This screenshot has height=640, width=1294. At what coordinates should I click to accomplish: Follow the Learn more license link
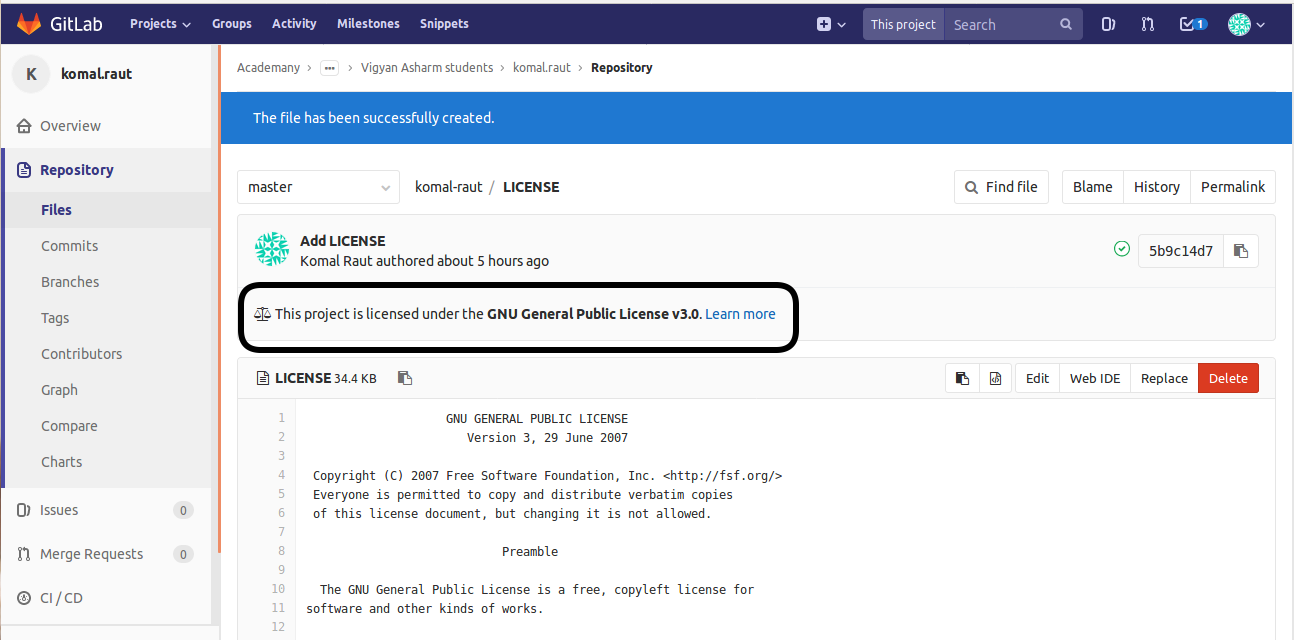[x=740, y=314]
